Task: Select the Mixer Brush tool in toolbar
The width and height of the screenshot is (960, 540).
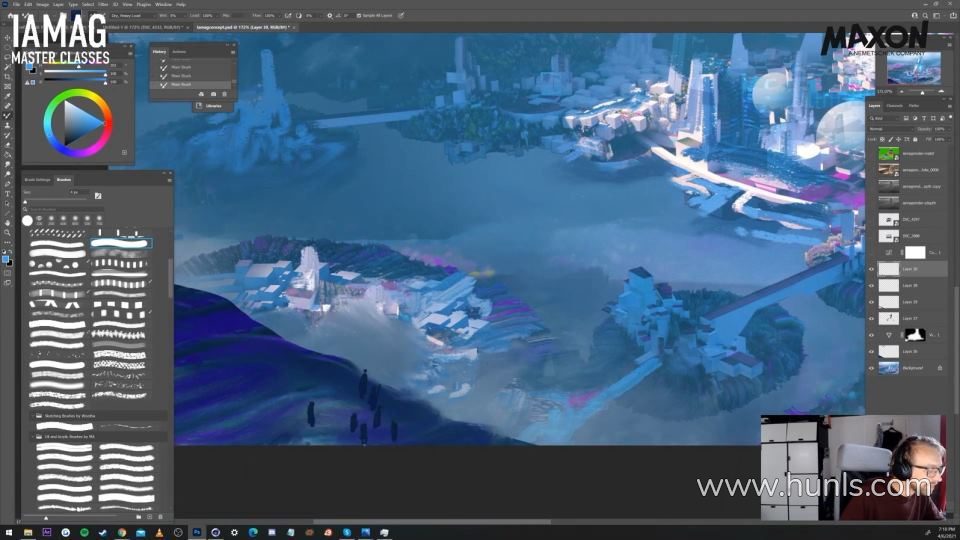Action: click(x=7, y=116)
